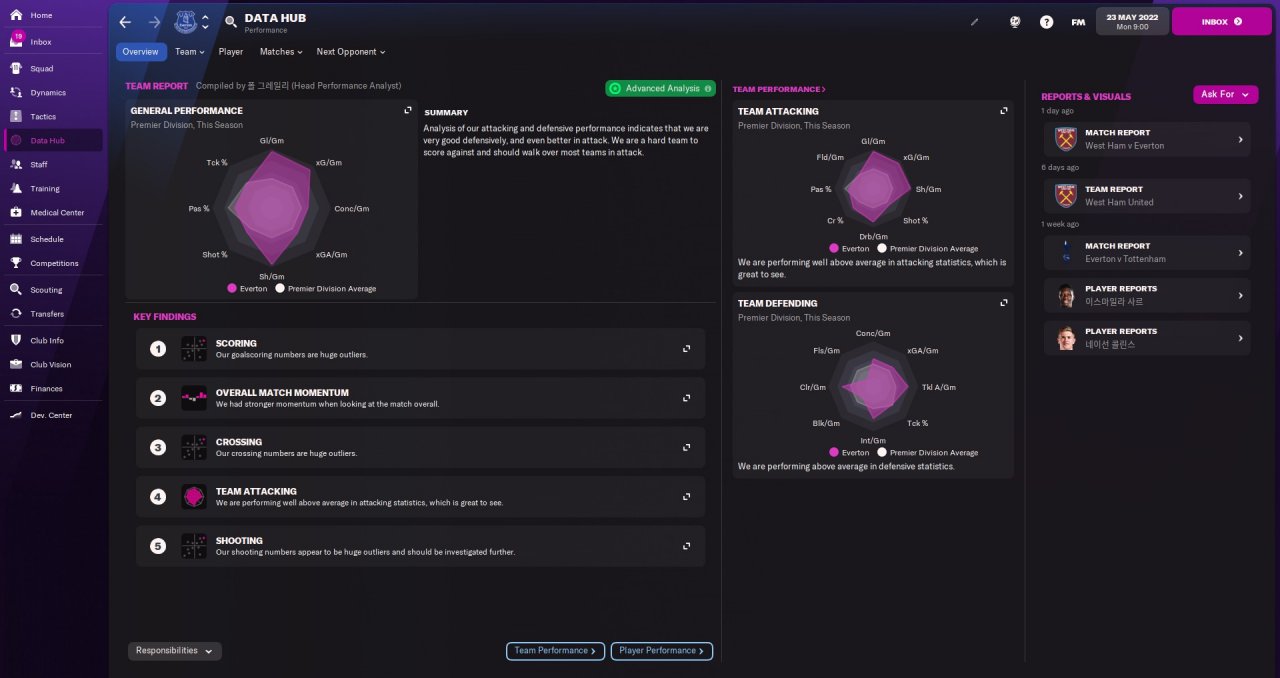Image resolution: width=1280 pixels, height=678 pixels.
Task: Open West Ham United team report
Action: pyautogui.click(x=1147, y=196)
